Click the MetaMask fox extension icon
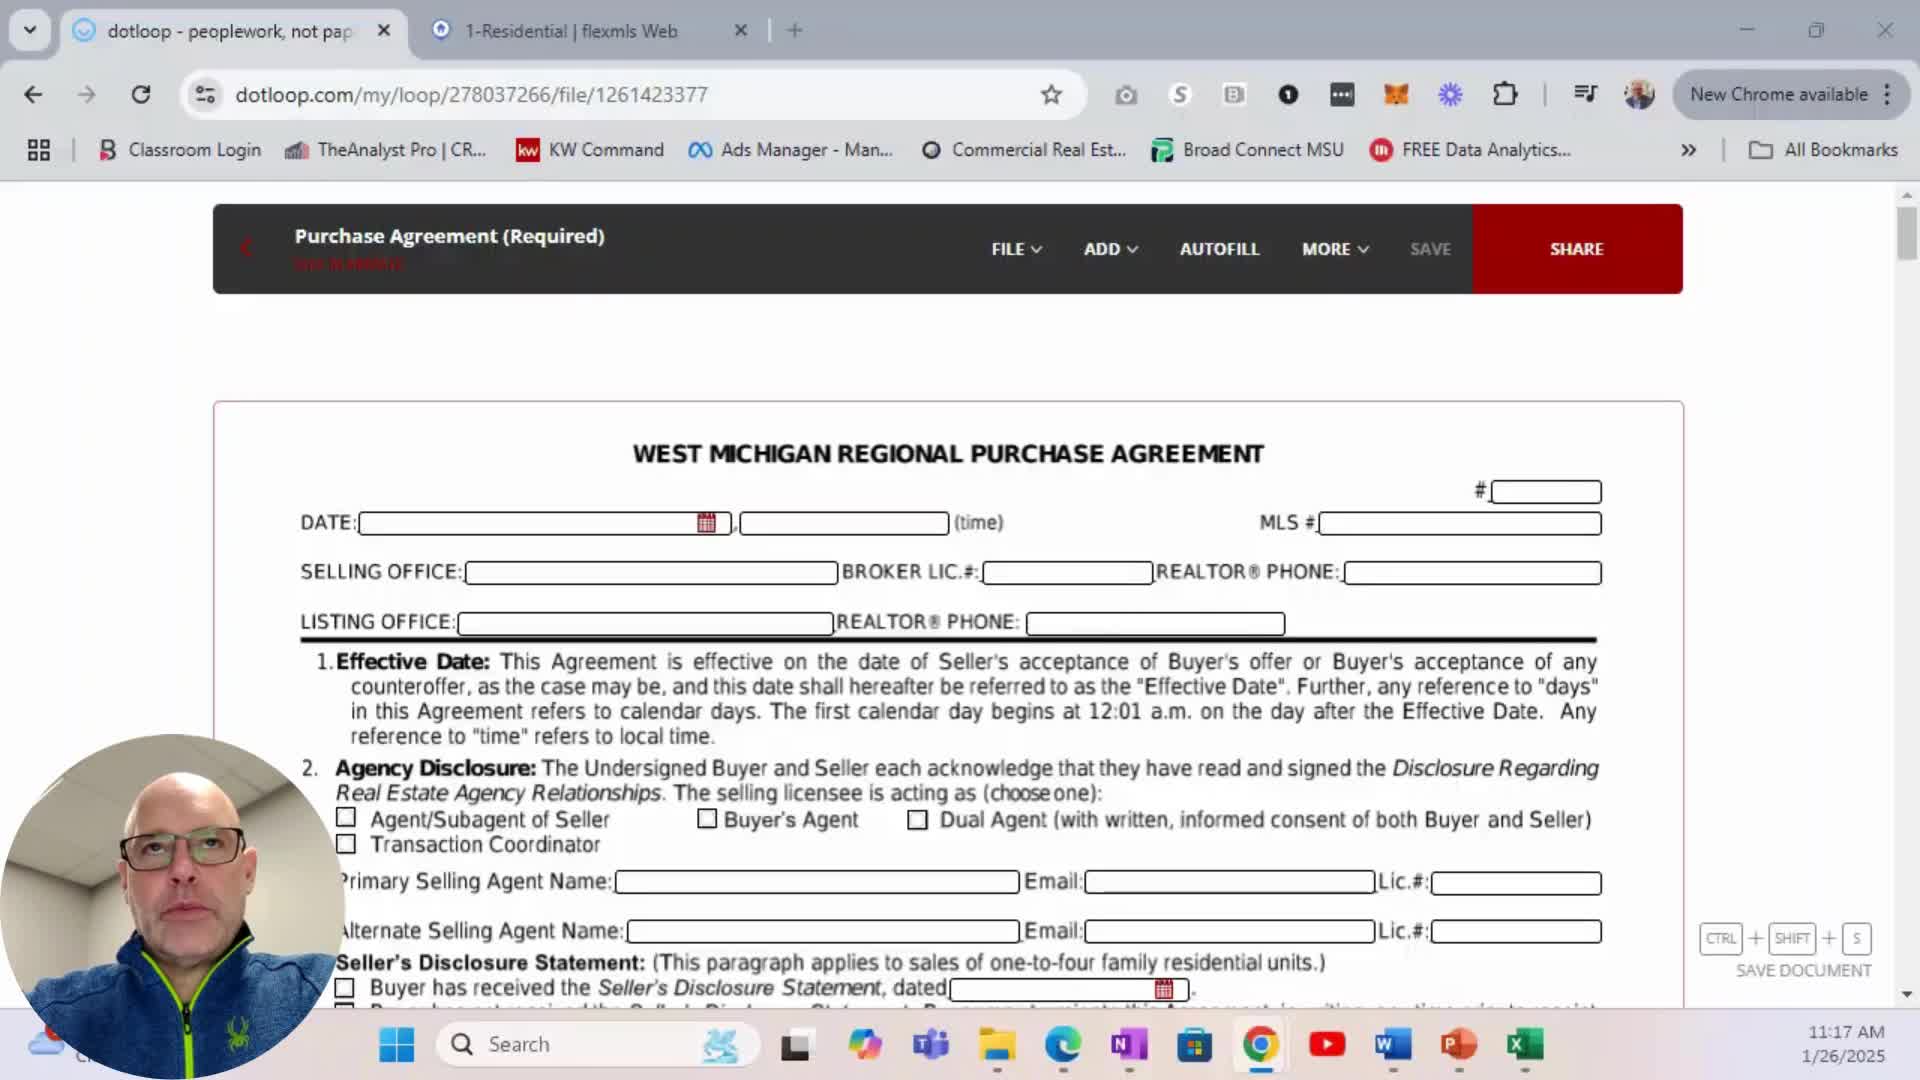 coord(1396,94)
